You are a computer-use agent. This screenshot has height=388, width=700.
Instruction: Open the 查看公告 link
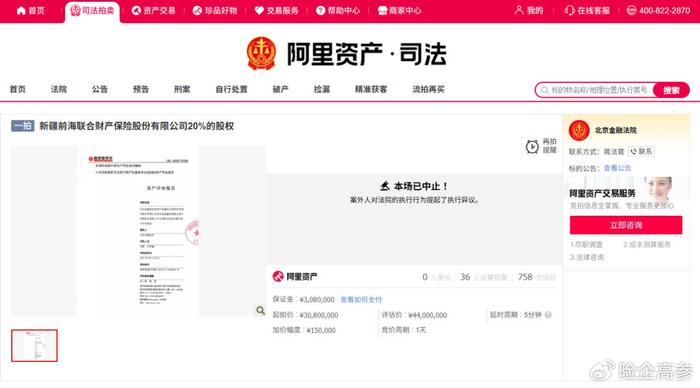617,168
